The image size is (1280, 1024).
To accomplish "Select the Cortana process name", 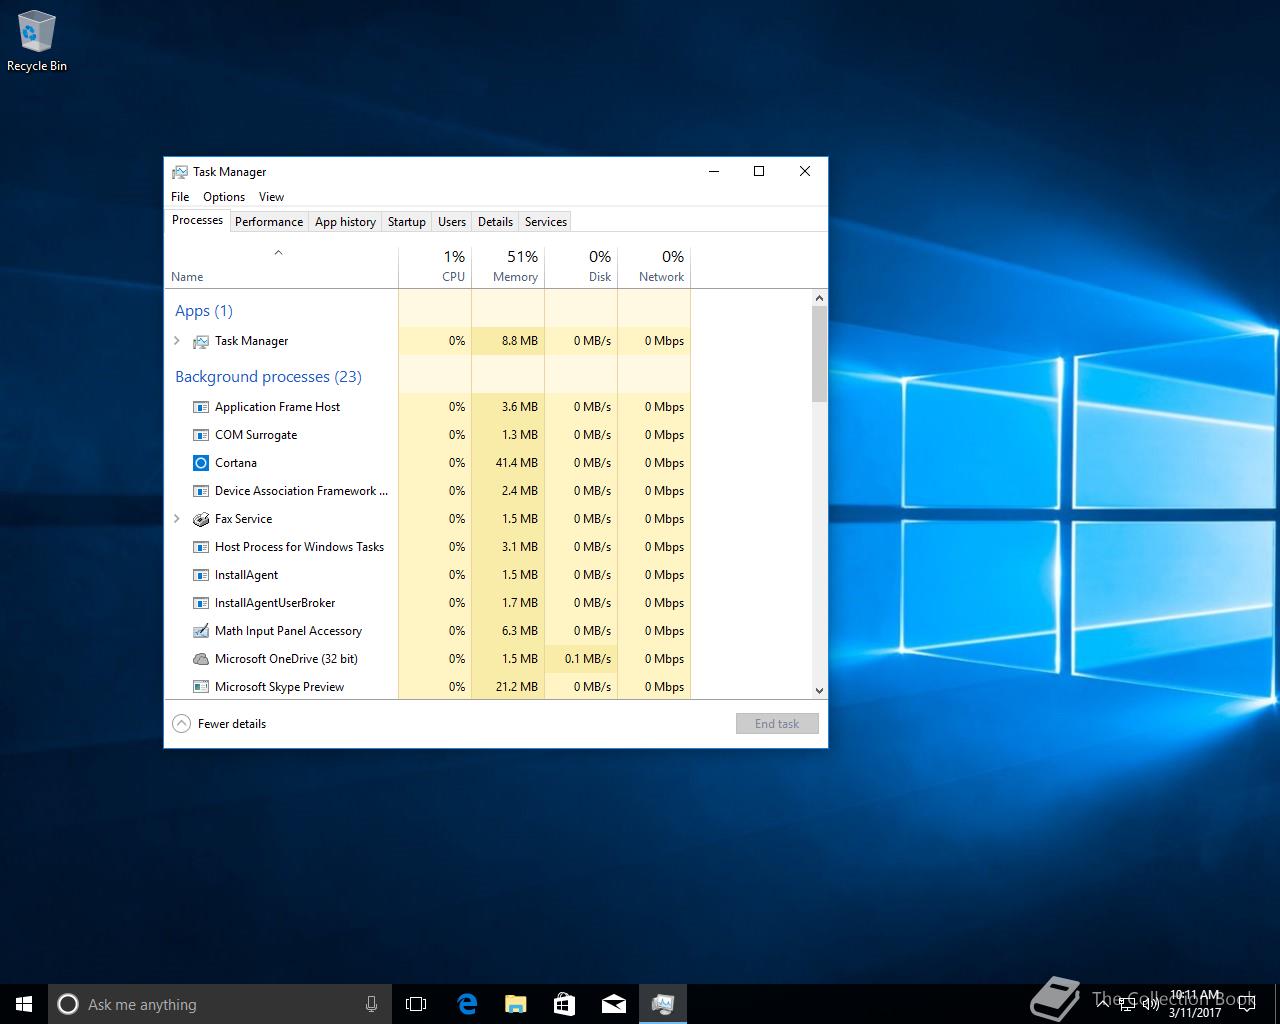I will point(236,463).
